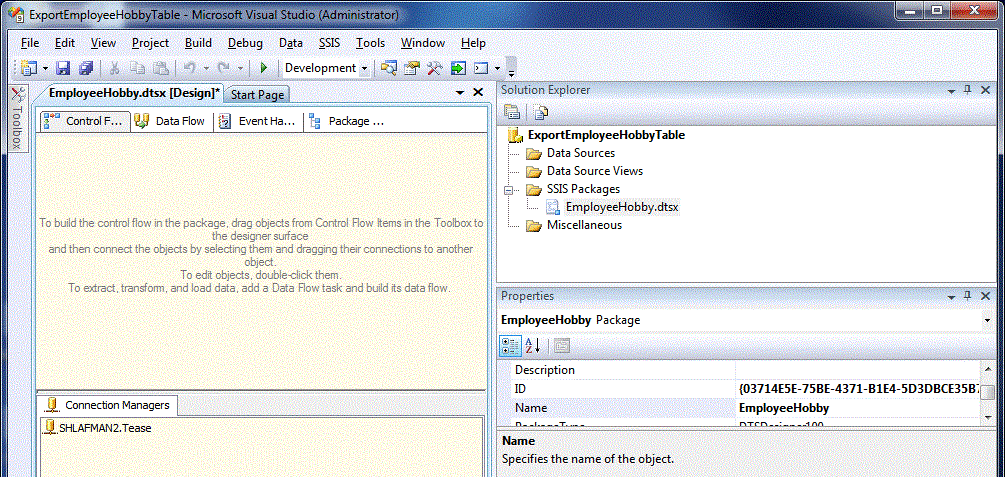Toggle the Solution Explorer auto-hide pin

click(x=968, y=91)
